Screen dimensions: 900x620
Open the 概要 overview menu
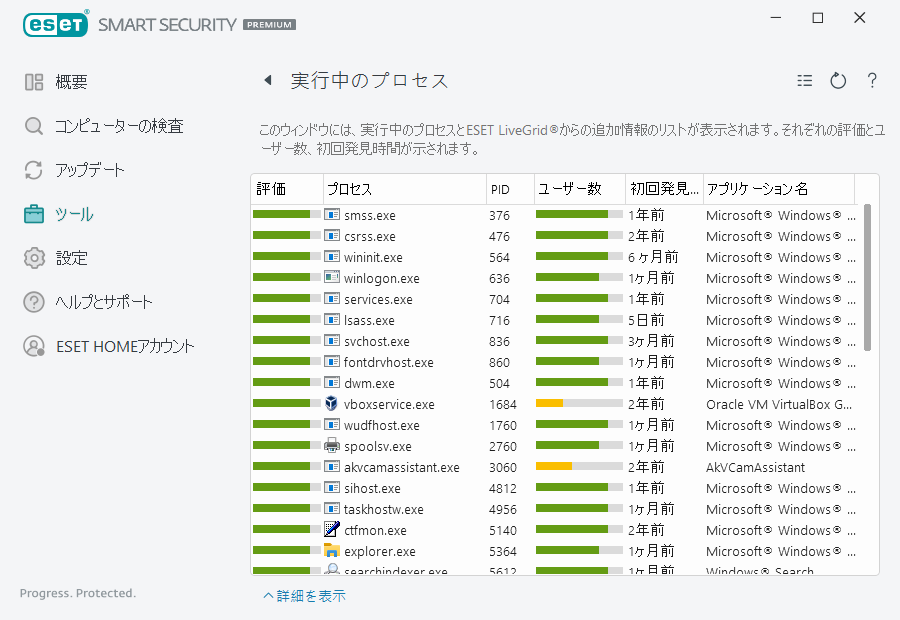pos(70,82)
